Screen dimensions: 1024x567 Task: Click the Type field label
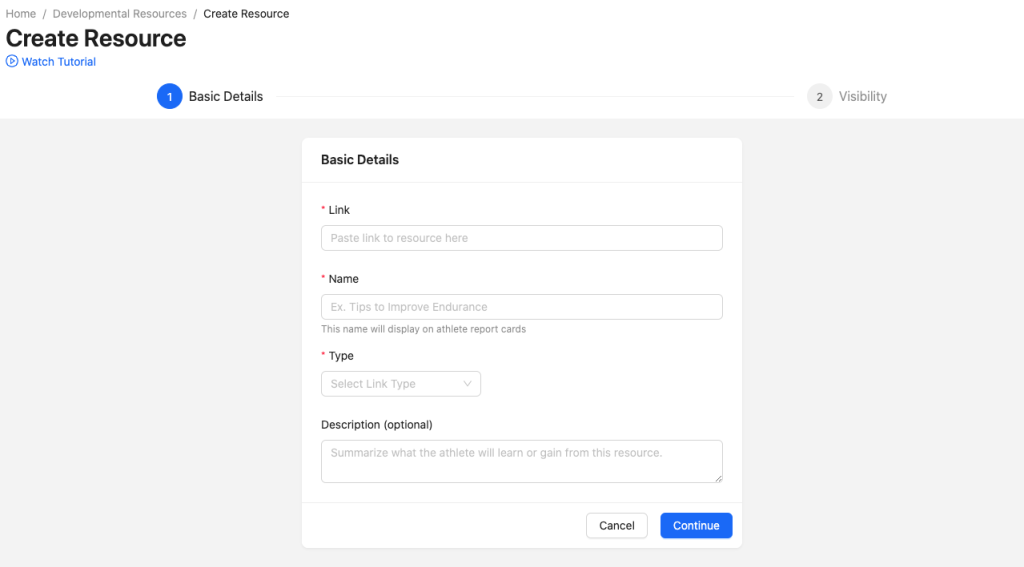coord(341,356)
